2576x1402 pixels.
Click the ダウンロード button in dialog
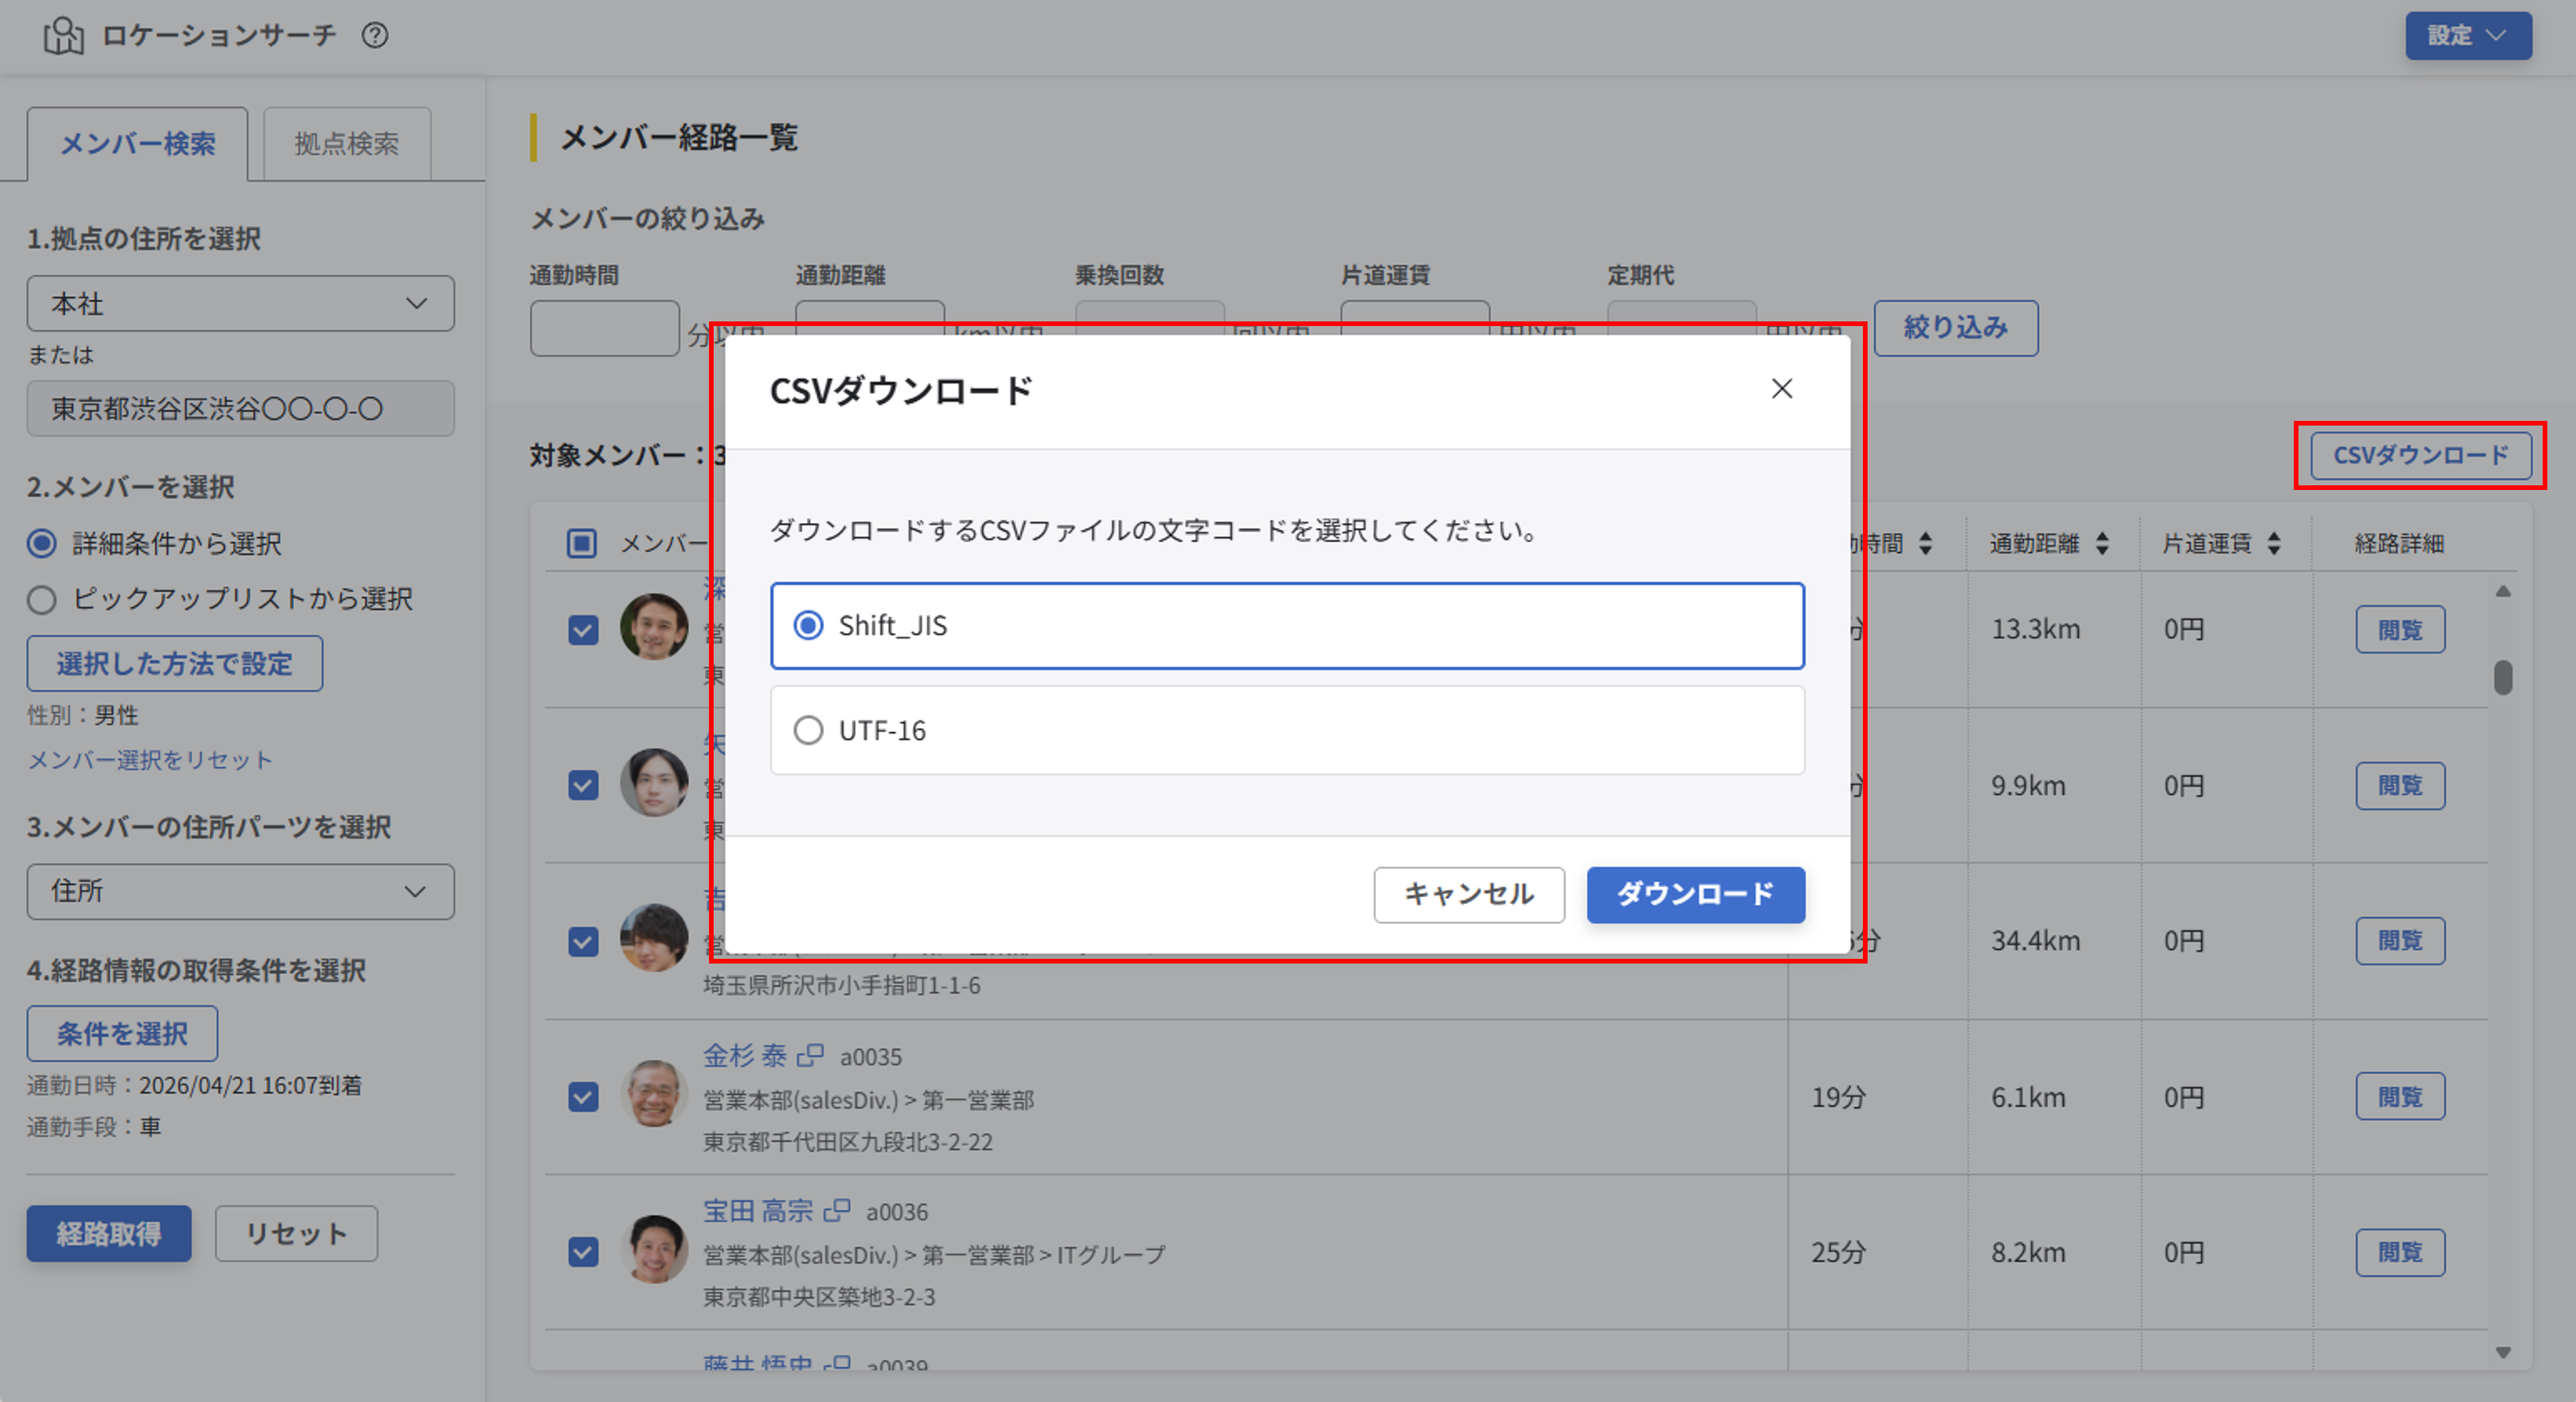coord(1695,894)
